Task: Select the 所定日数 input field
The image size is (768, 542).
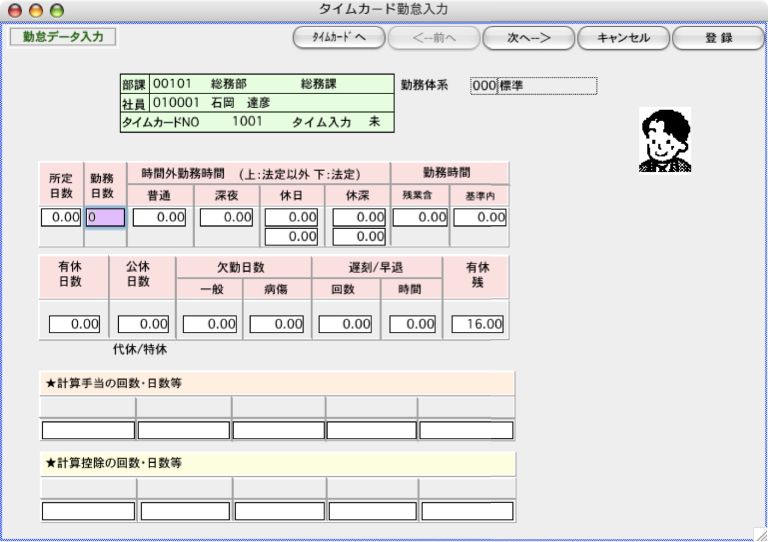Action: [60, 217]
